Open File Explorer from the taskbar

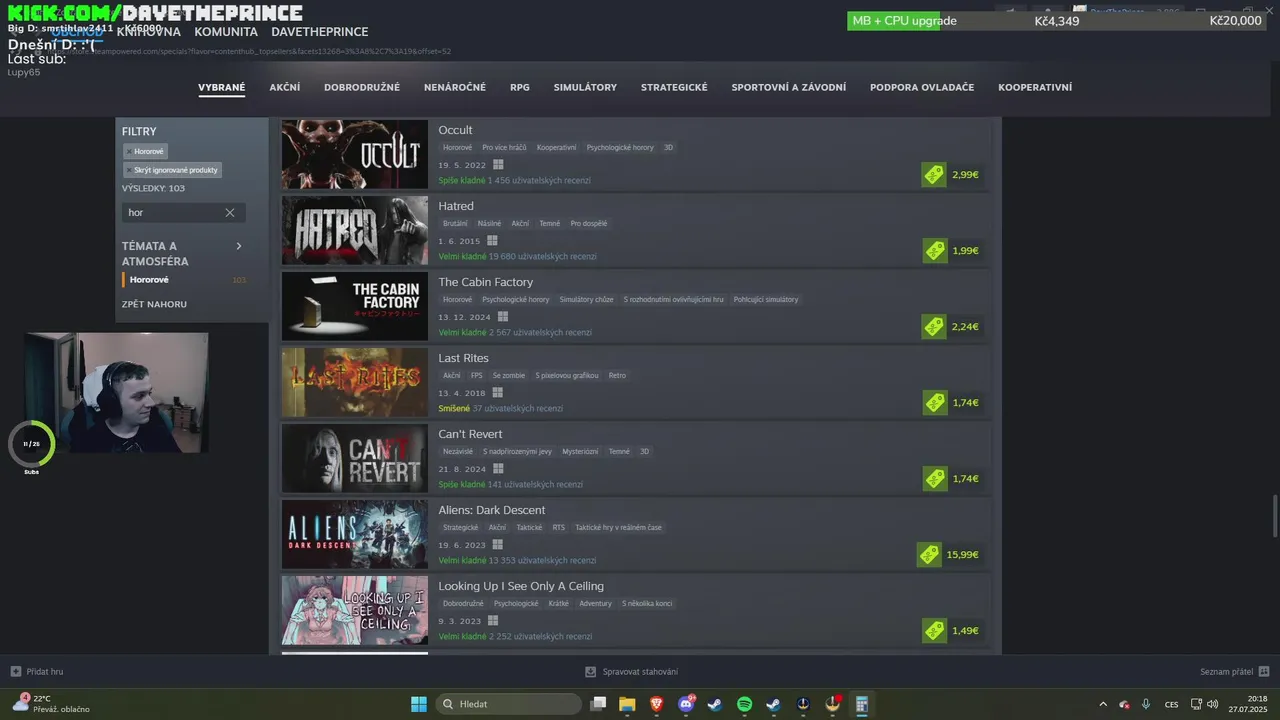coord(627,704)
